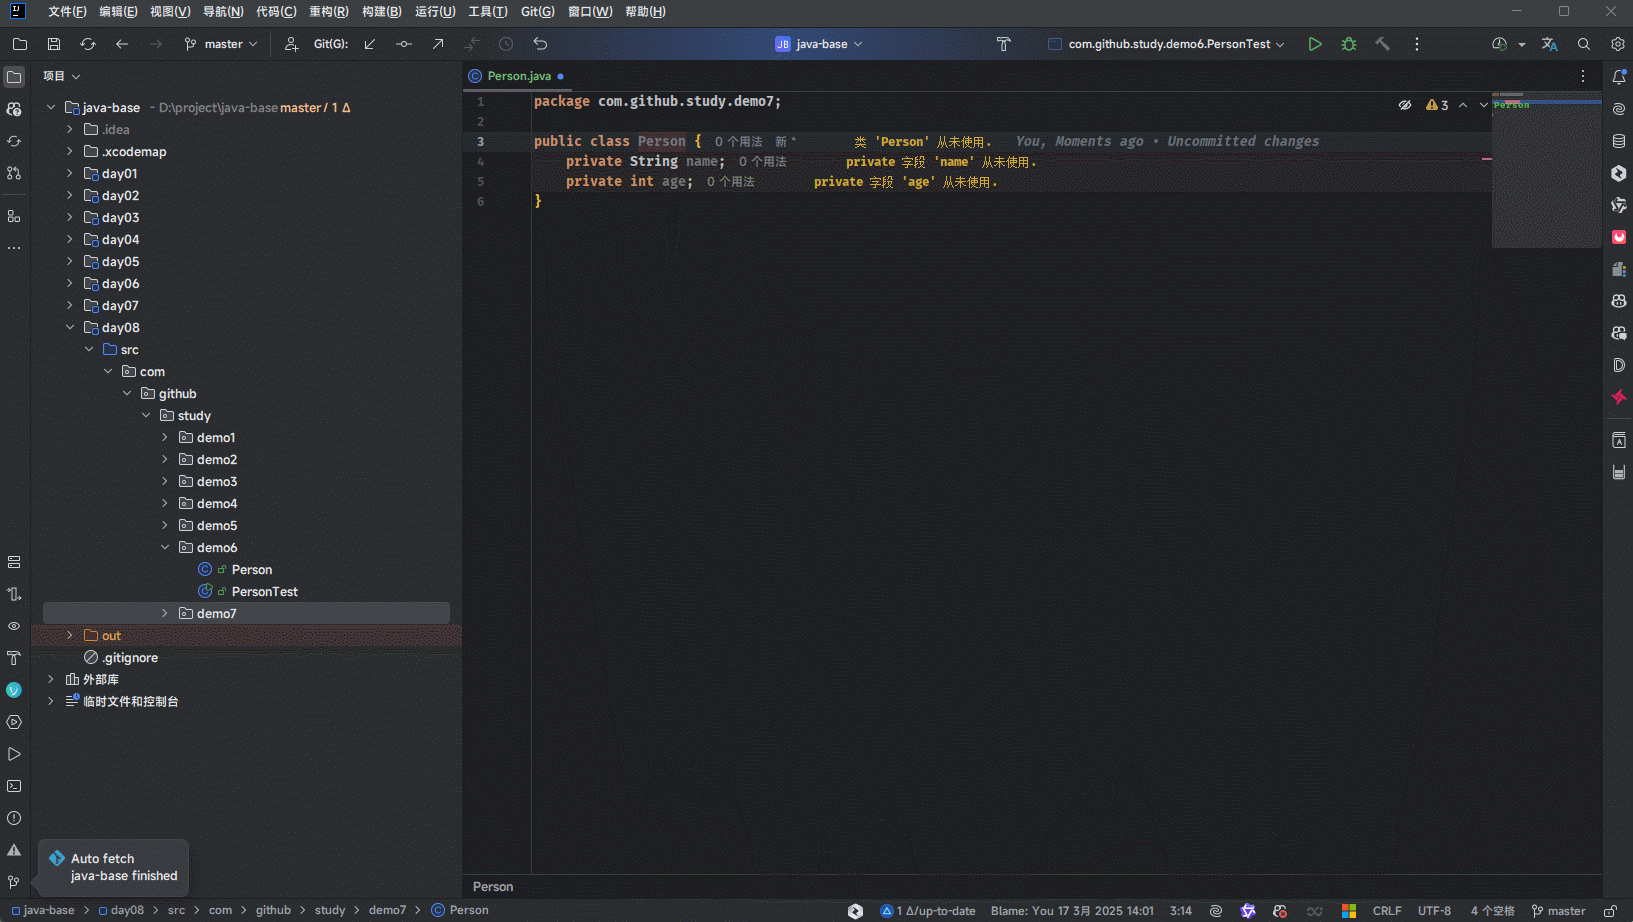Open the master branch dropdown
The height and width of the screenshot is (922, 1633).
pyautogui.click(x=221, y=44)
